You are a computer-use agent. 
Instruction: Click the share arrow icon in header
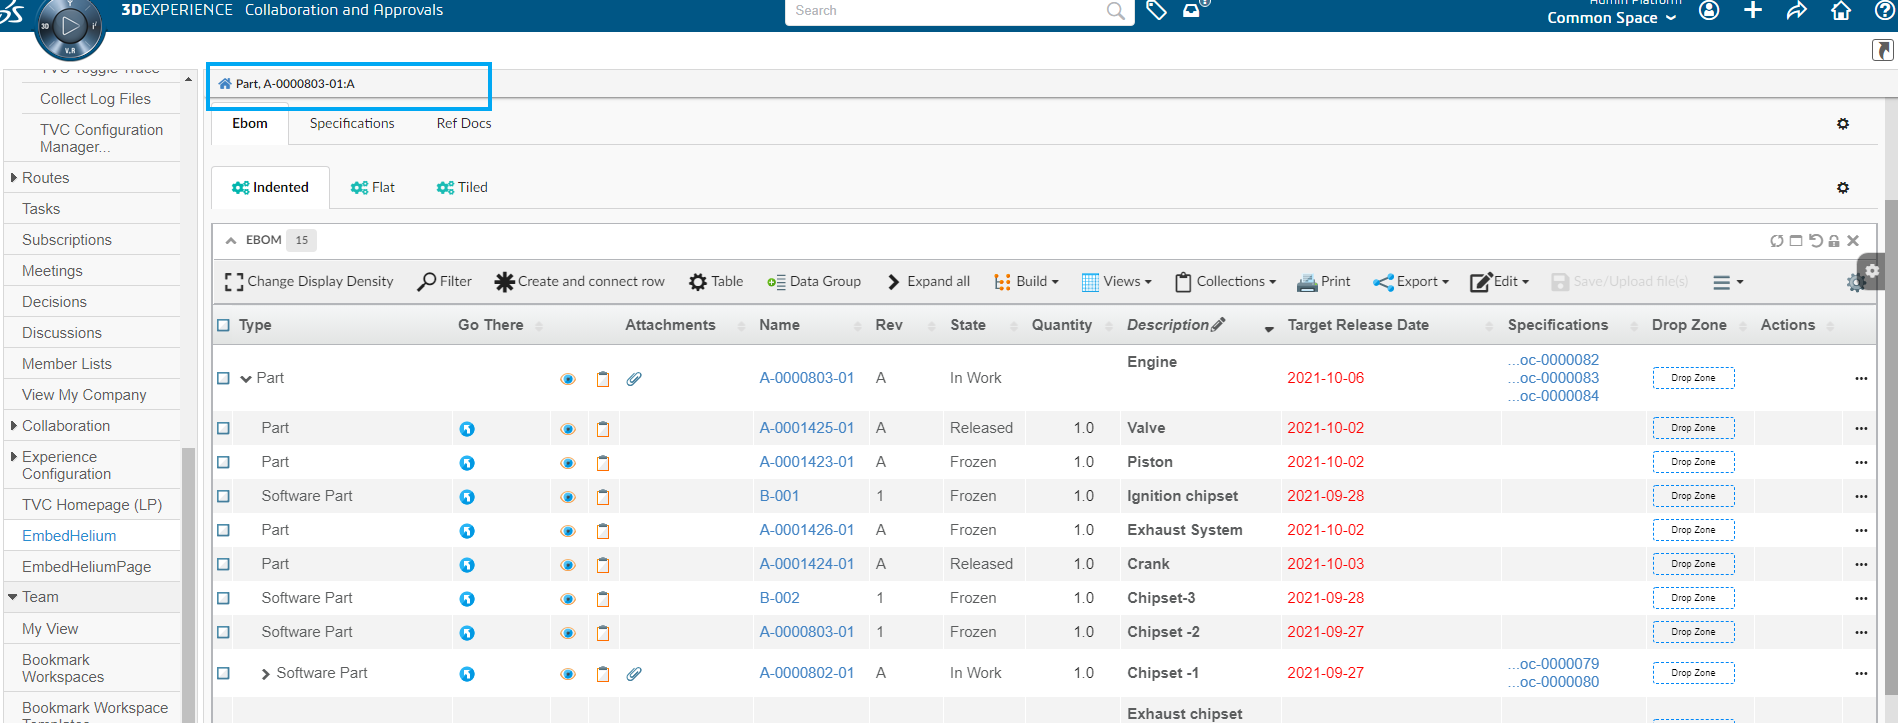(1796, 11)
